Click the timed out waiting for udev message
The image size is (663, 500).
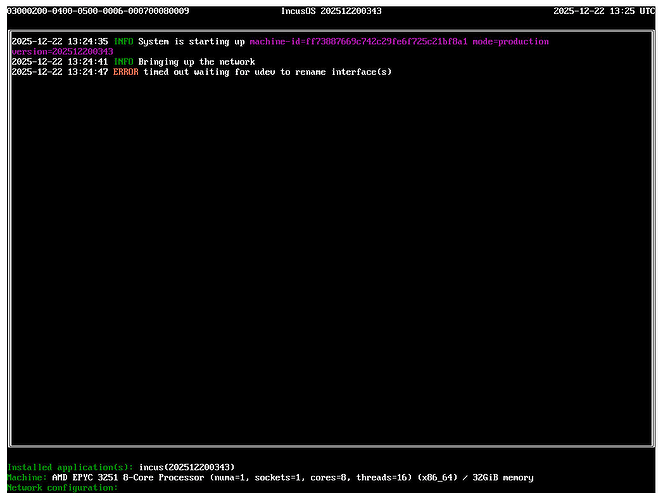(267, 72)
